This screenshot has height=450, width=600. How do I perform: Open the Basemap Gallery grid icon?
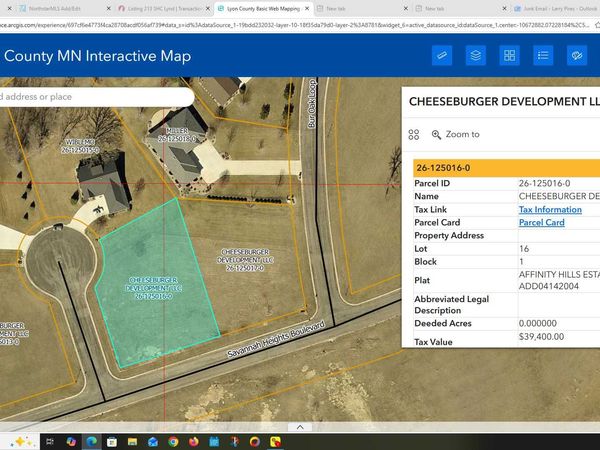tap(510, 56)
